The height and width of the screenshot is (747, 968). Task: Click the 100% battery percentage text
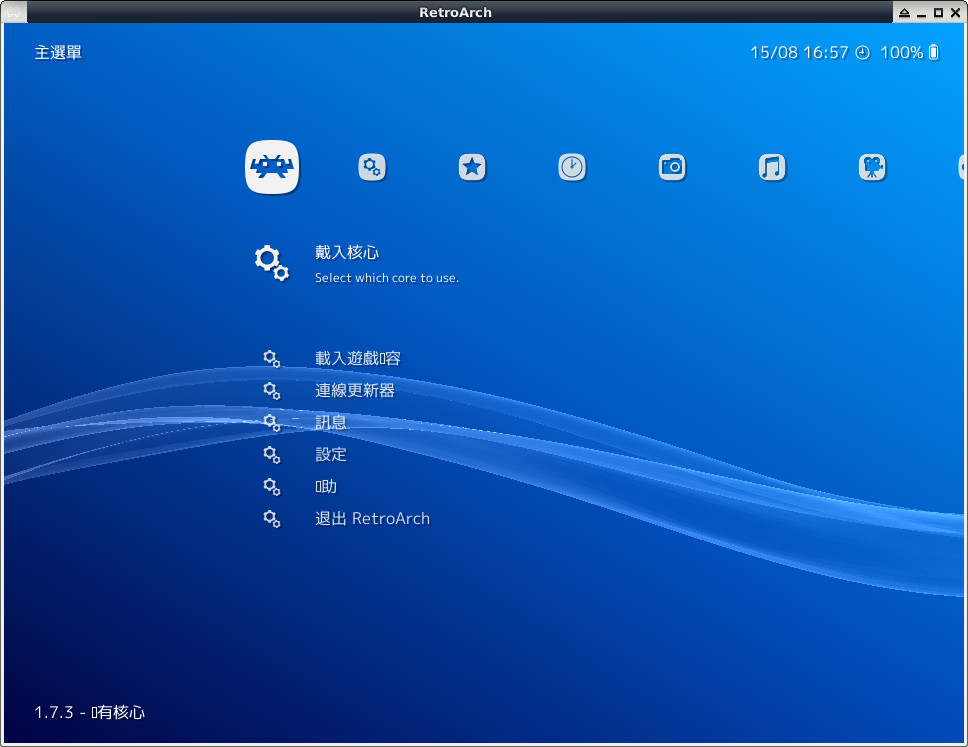tap(902, 53)
